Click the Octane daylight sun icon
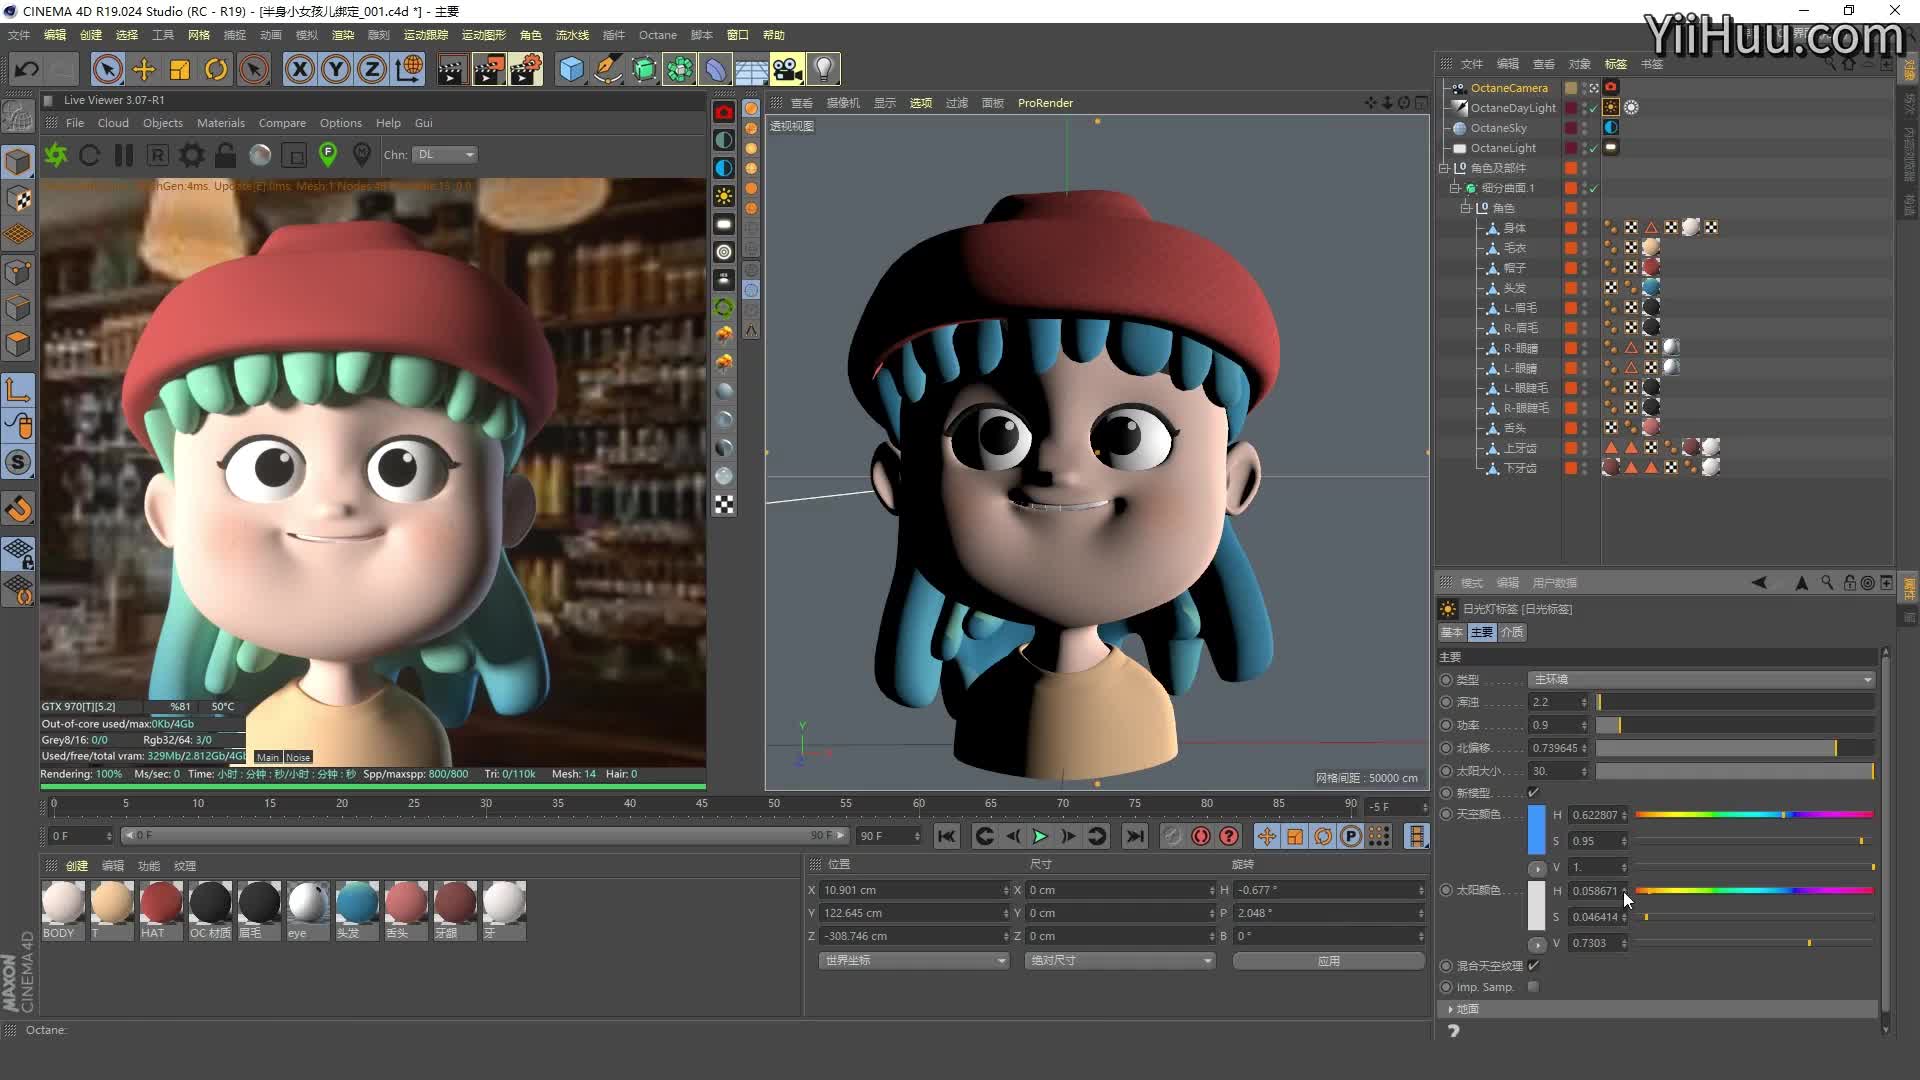The height and width of the screenshot is (1080, 1920). [x=724, y=196]
